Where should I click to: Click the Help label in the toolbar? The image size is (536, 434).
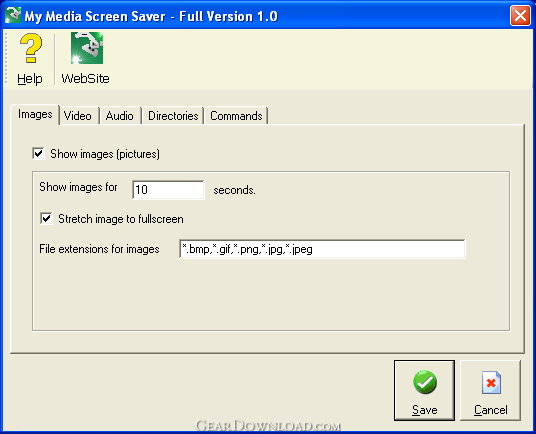pos(30,79)
